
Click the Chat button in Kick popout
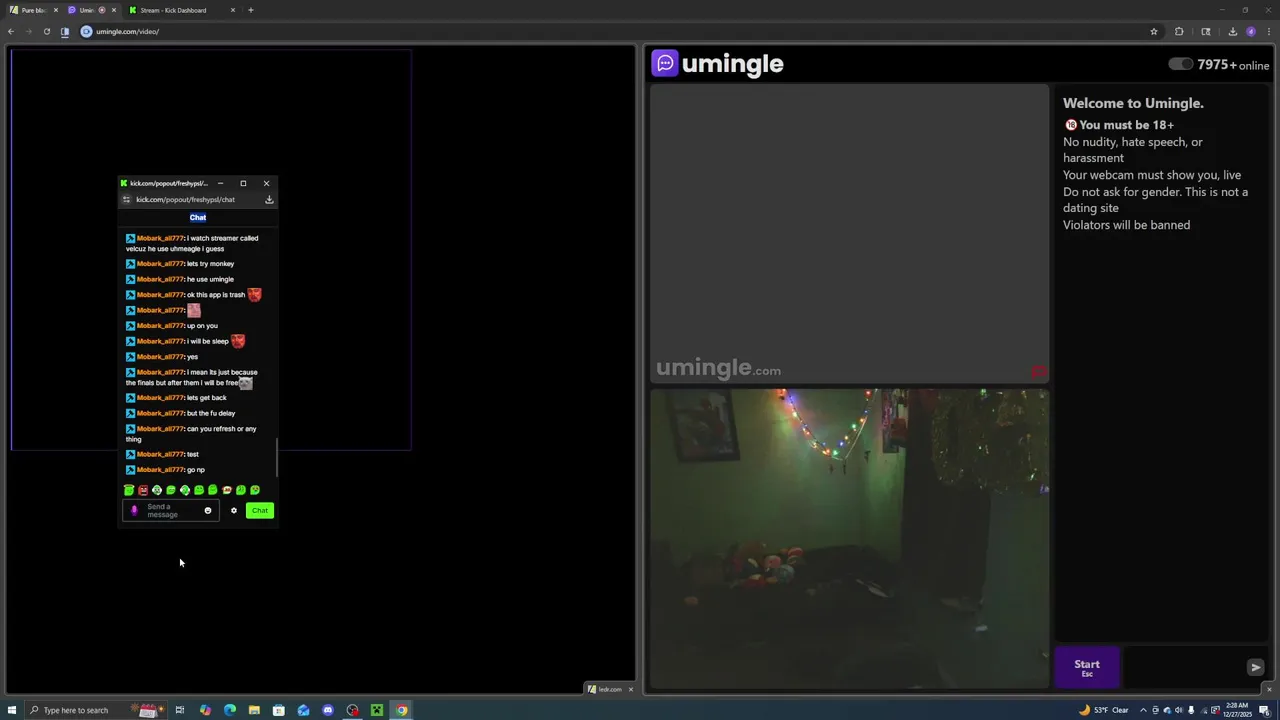(260, 511)
